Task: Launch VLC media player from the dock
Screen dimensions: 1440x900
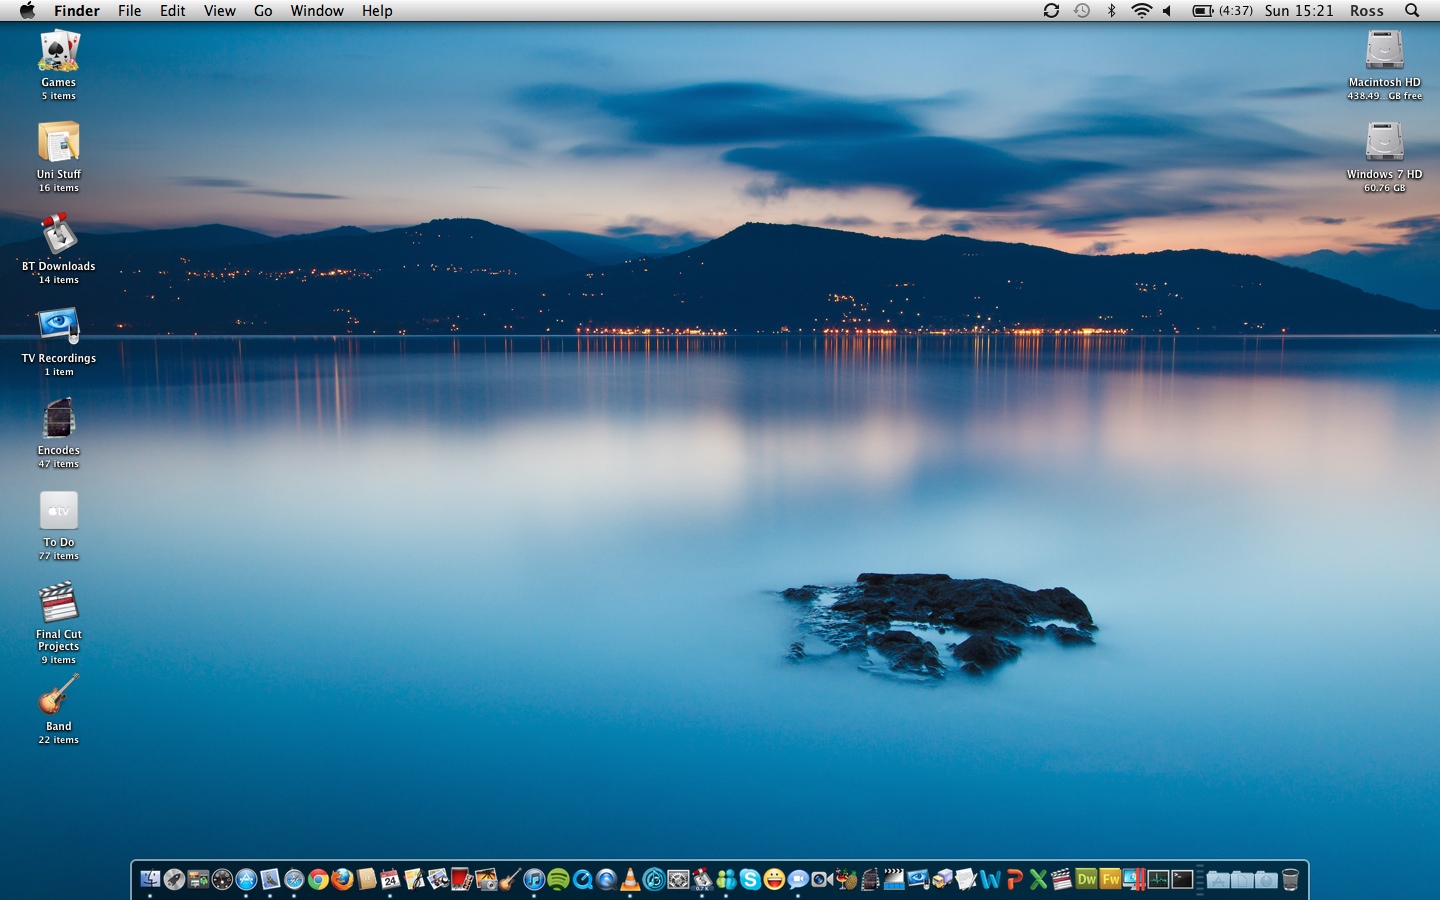Action: (x=630, y=879)
